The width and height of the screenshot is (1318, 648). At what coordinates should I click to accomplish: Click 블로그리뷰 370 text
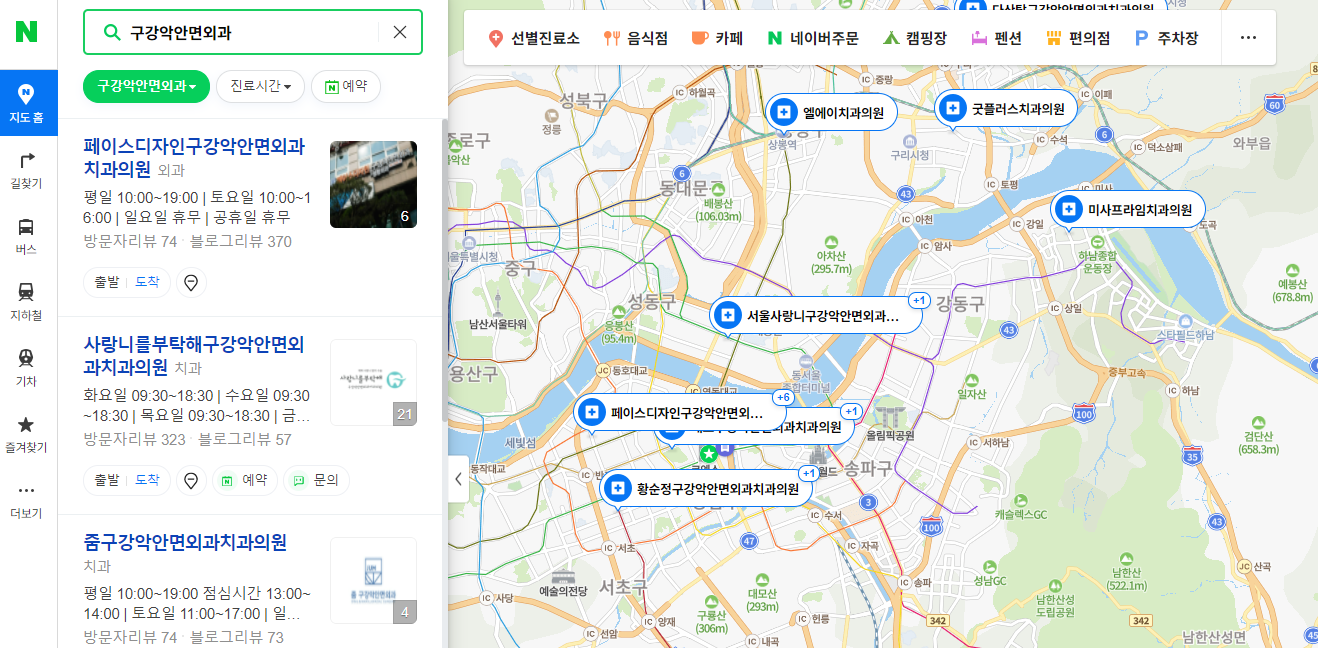(240, 241)
